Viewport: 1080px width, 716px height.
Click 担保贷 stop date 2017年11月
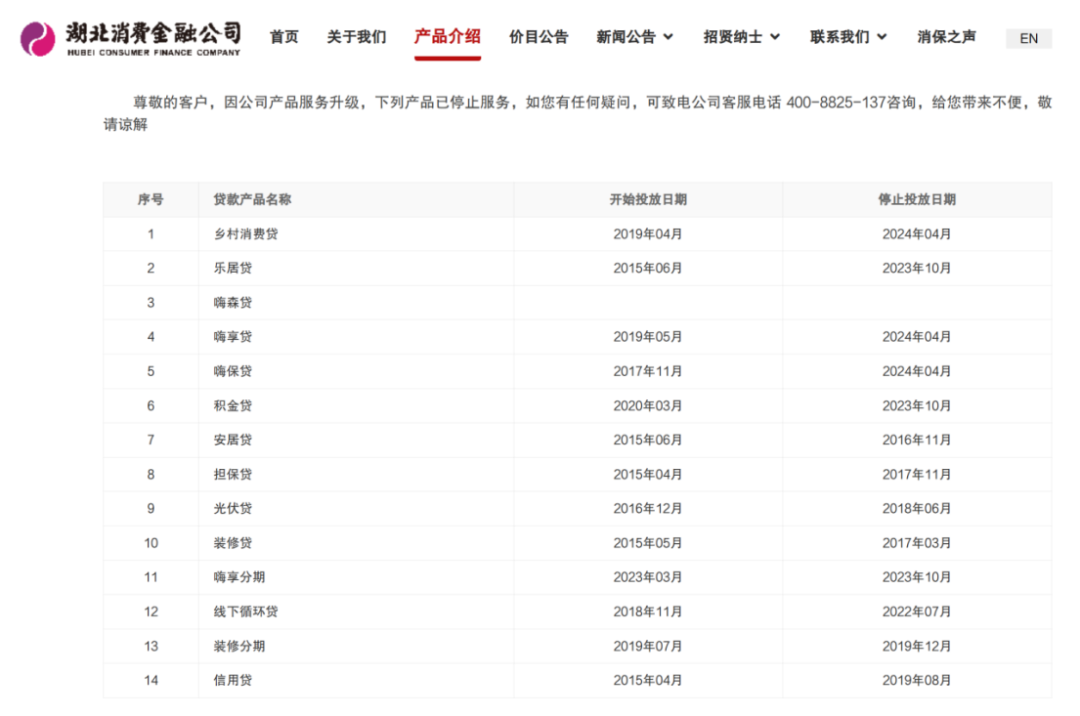[916, 474]
